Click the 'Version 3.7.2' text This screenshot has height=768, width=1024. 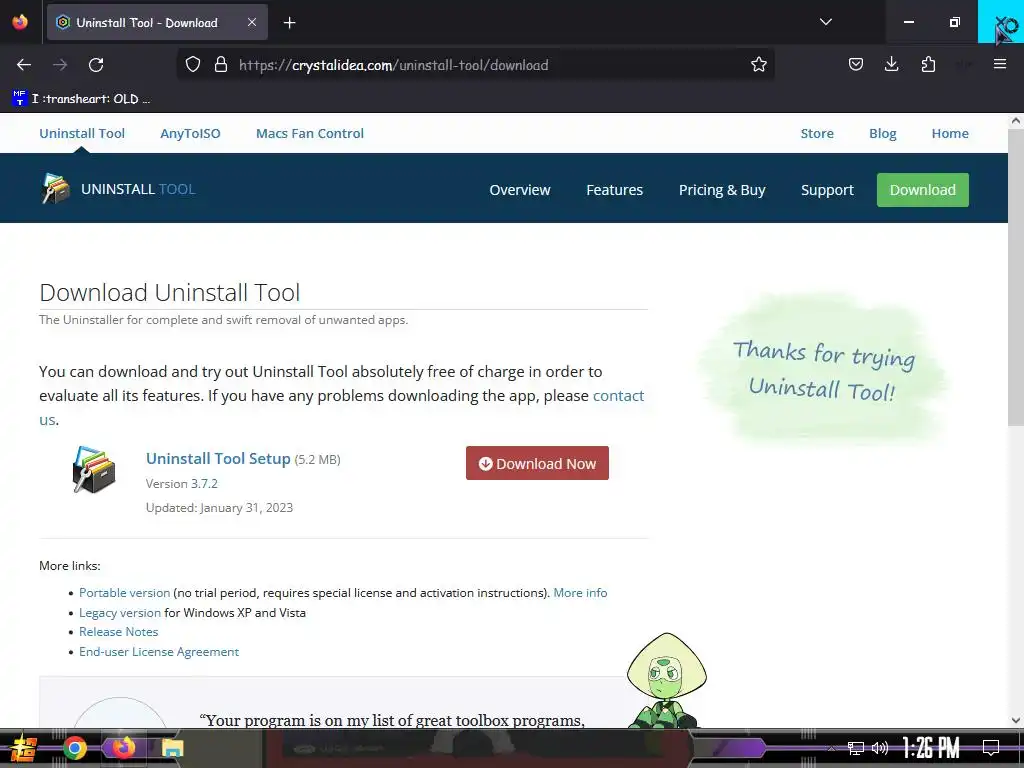click(x=182, y=484)
